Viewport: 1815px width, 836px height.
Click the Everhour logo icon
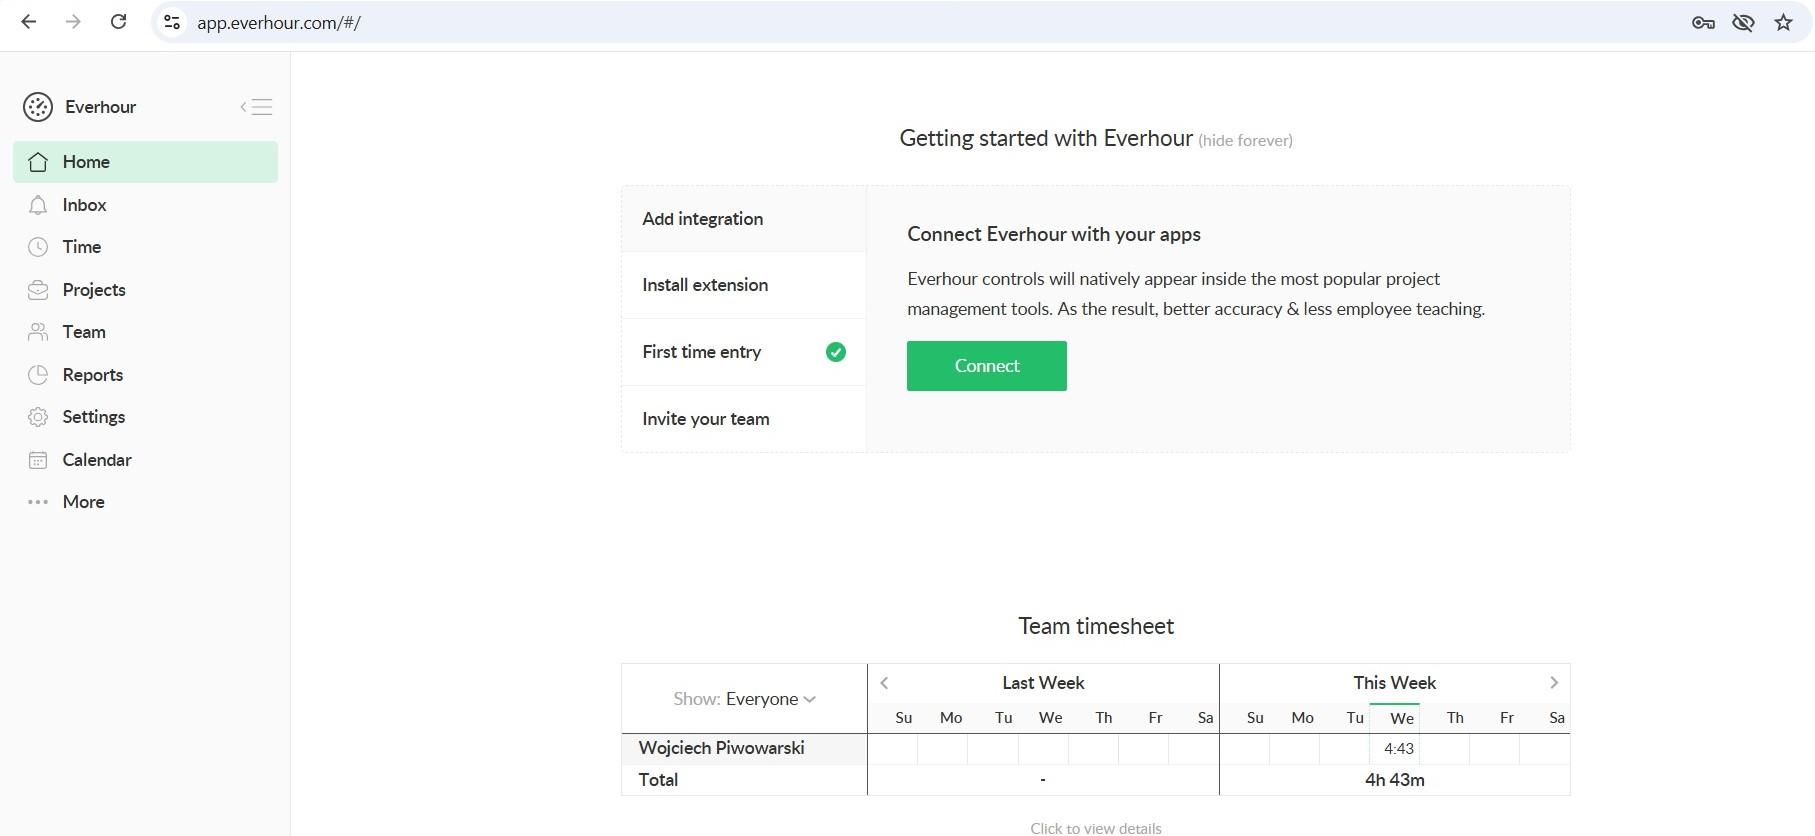[38, 107]
